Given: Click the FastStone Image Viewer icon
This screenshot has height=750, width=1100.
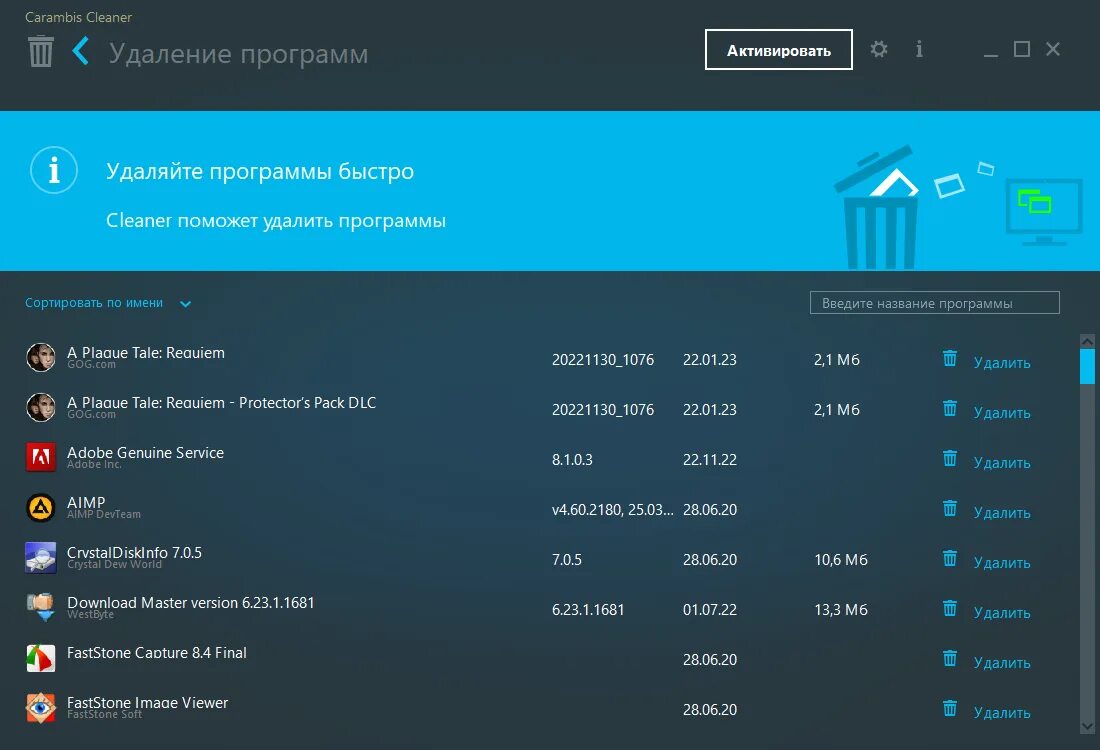Looking at the screenshot, I should pyautogui.click(x=40, y=707).
